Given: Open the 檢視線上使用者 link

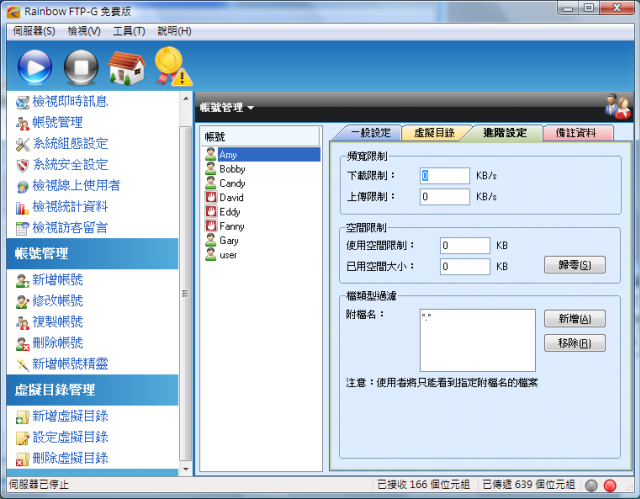Looking at the screenshot, I should (x=76, y=186).
